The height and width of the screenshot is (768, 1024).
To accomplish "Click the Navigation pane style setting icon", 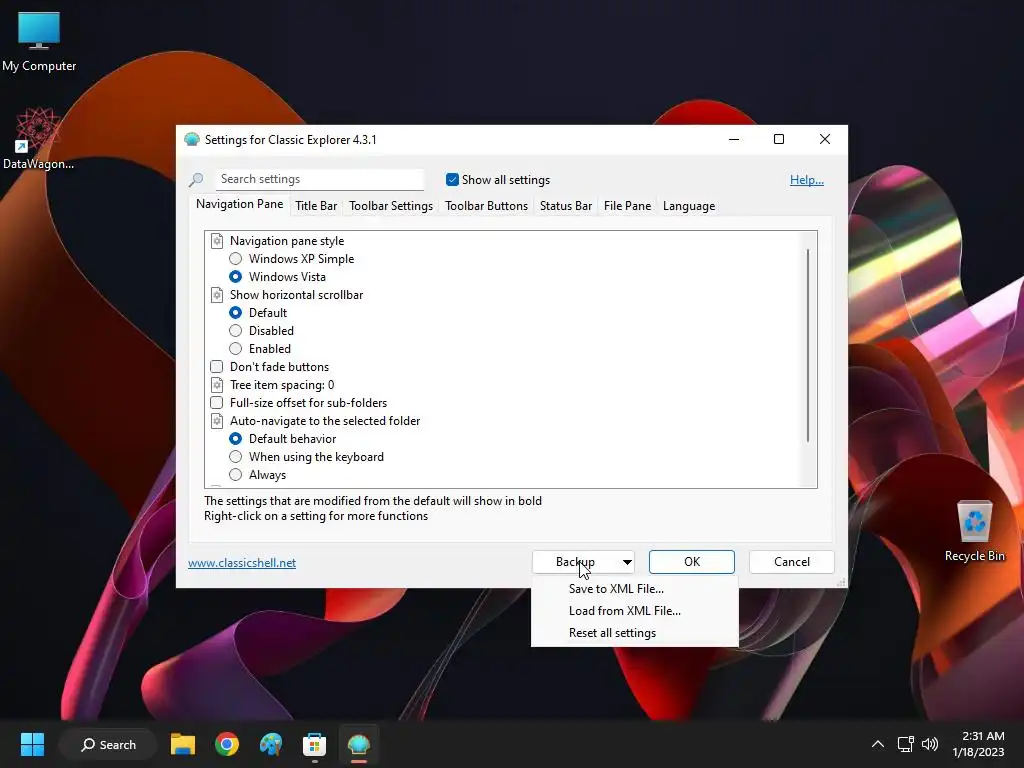I will pyautogui.click(x=217, y=241).
